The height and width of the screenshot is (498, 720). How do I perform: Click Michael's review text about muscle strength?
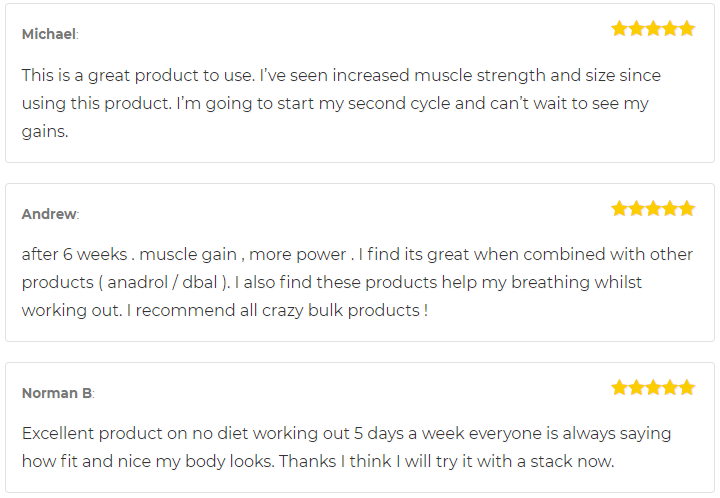coord(341,103)
